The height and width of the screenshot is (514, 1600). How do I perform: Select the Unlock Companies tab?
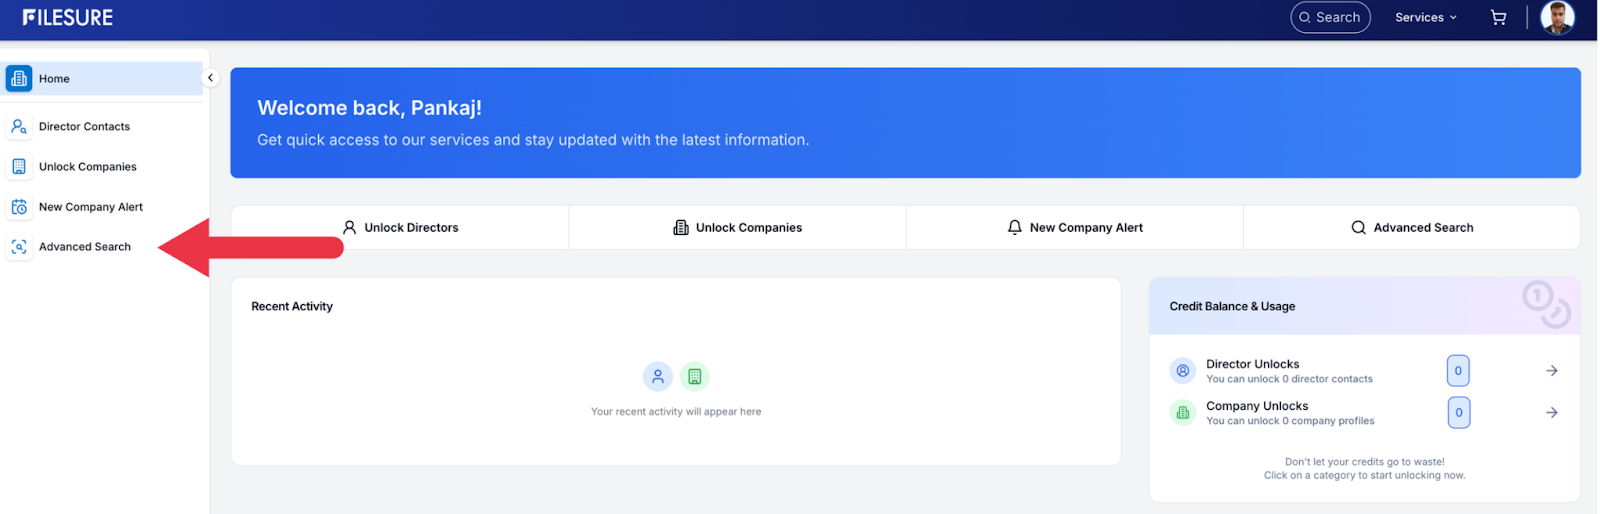(x=738, y=228)
